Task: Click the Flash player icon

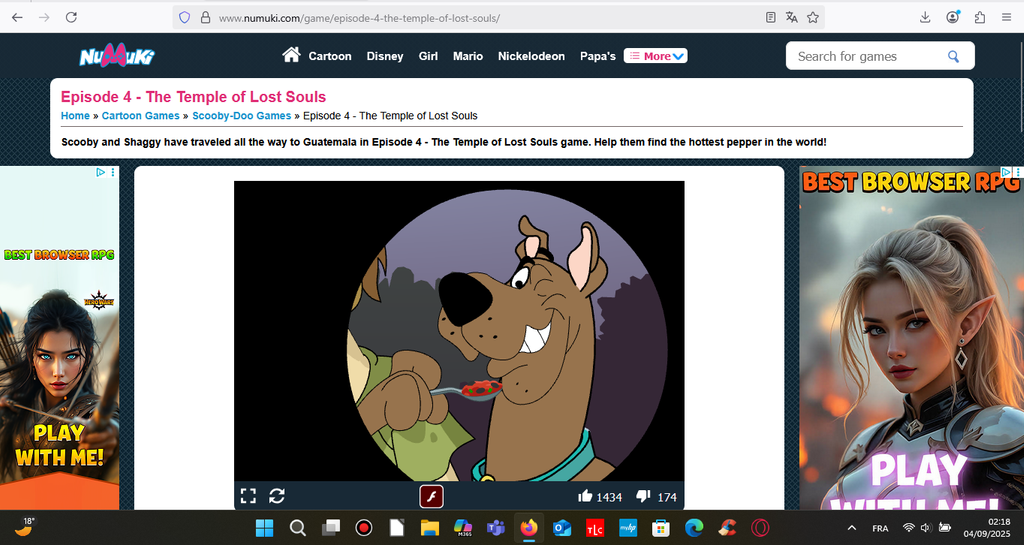Action: [x=431, y=496]
